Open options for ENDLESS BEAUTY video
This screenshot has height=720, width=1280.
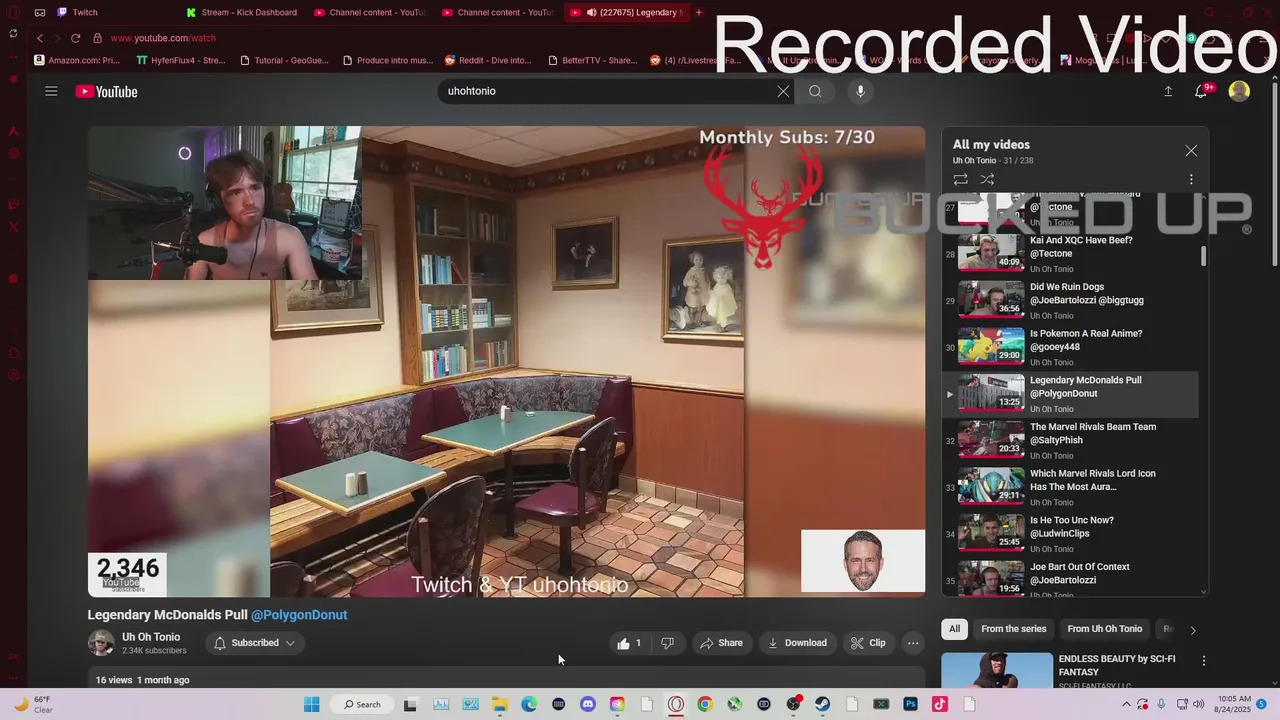click(x=1204, y=661)
